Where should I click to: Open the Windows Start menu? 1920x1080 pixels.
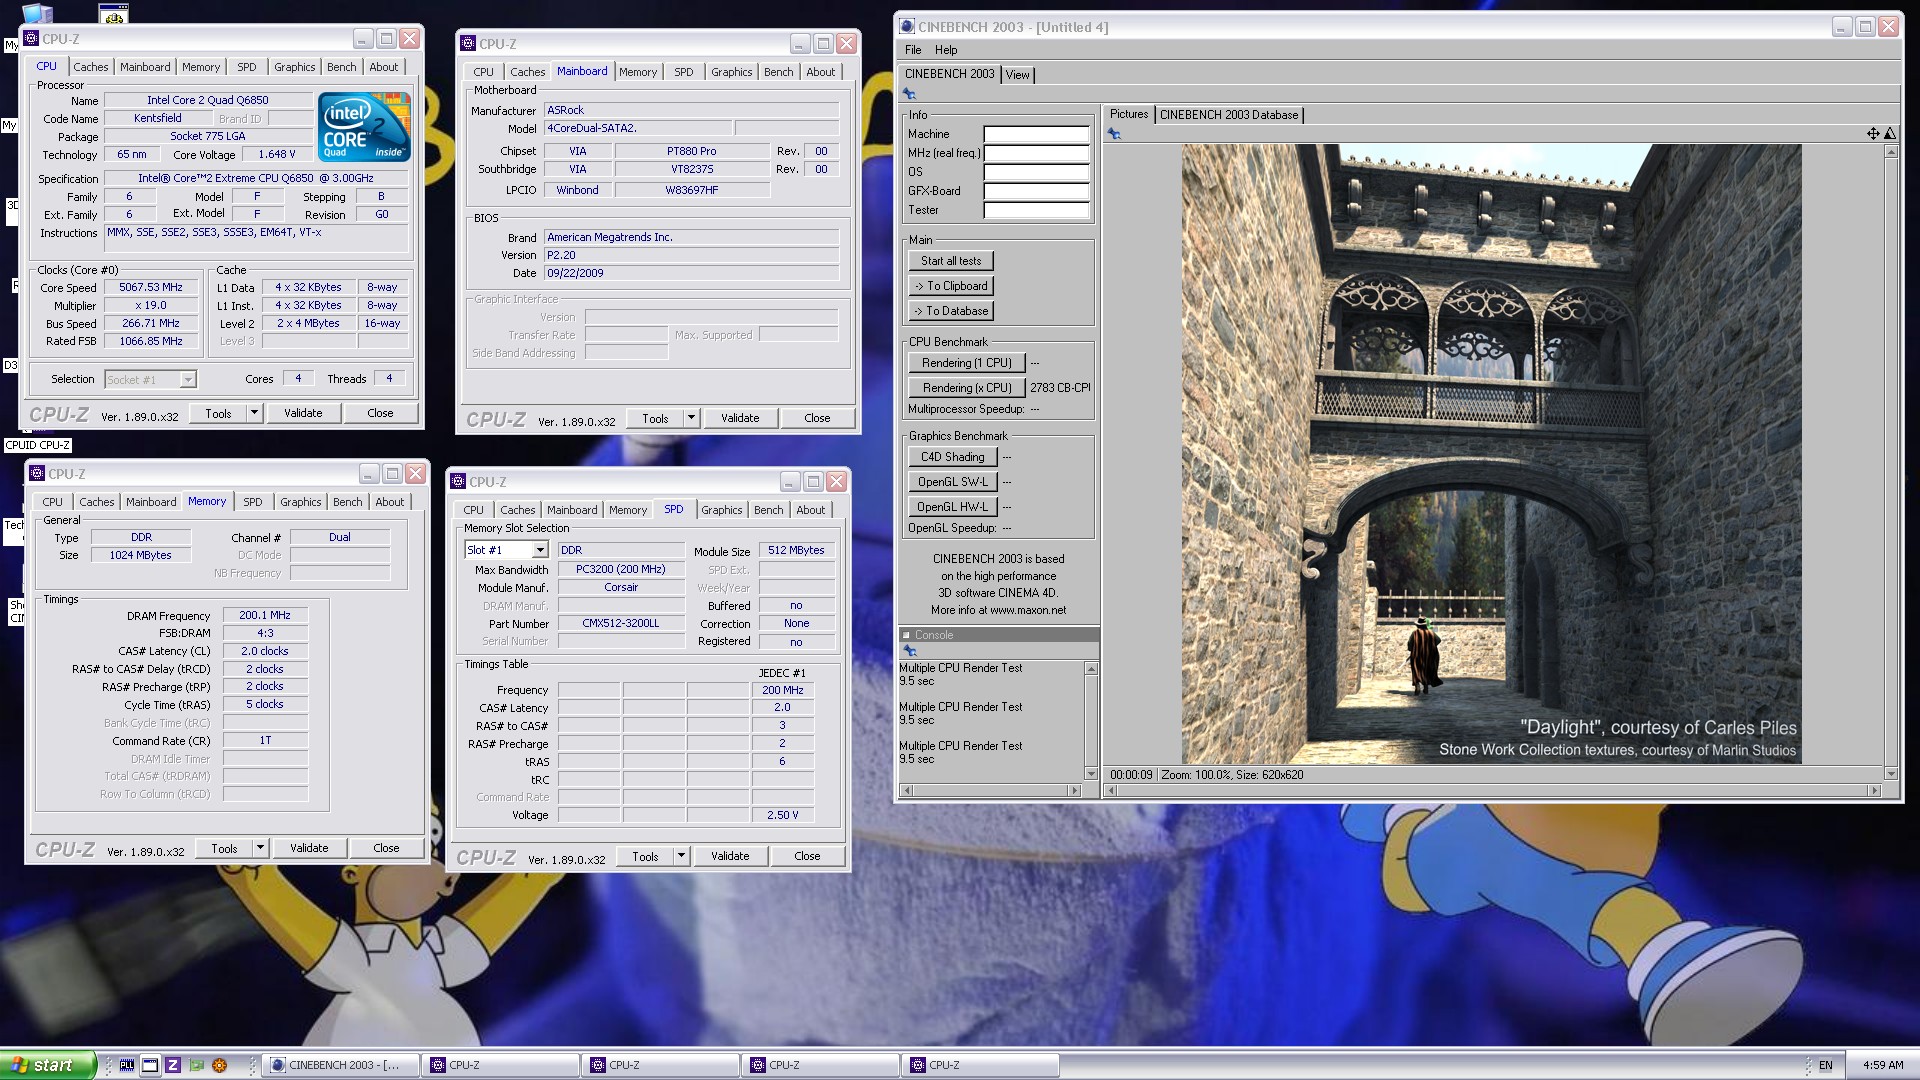coord(47,1065)
